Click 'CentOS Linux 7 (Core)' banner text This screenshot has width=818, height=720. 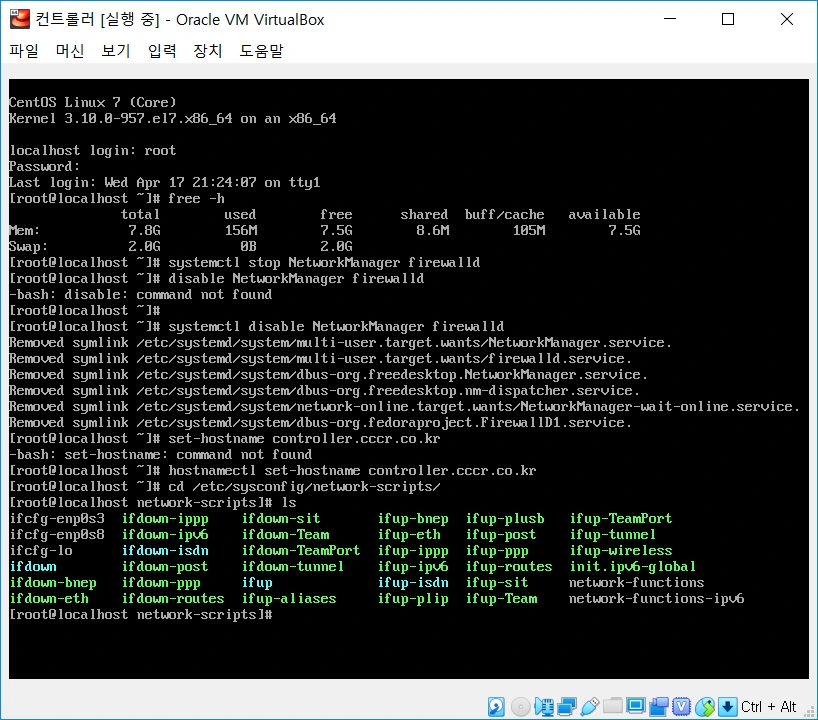coord(92,102)
